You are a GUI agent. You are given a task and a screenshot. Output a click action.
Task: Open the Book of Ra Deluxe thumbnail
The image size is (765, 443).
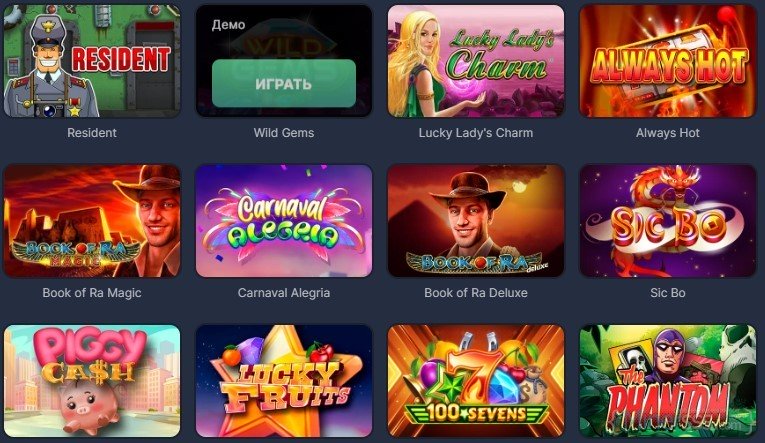(476, 221)
